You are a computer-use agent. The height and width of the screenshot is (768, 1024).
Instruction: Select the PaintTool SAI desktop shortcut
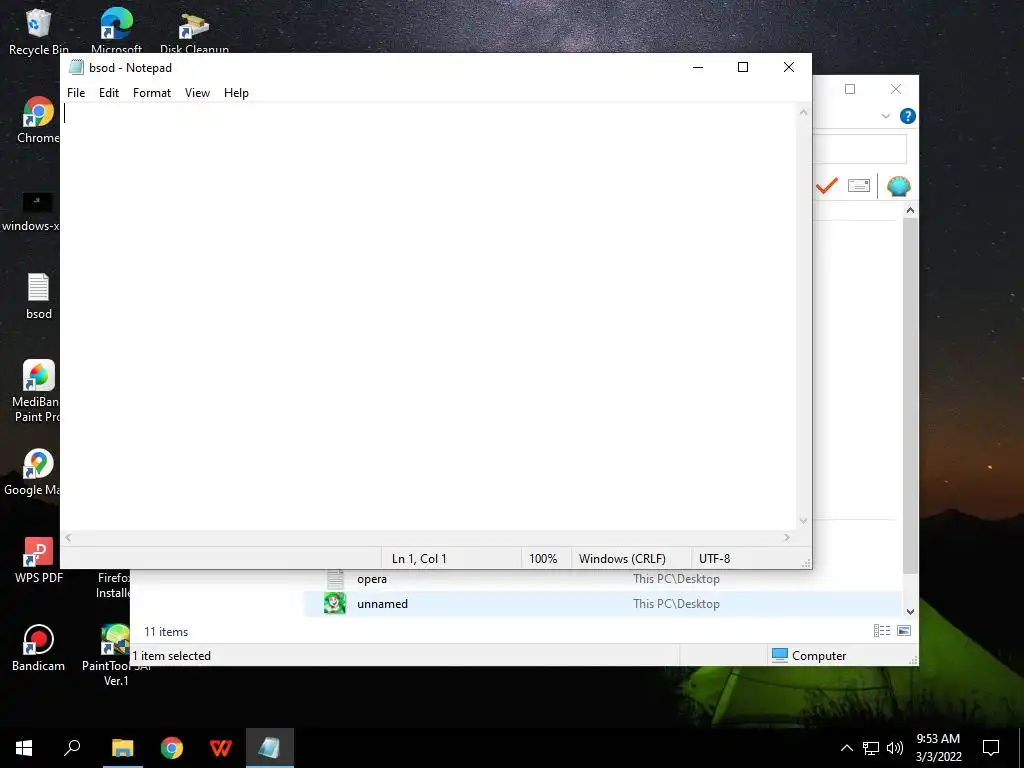point(116,654)
